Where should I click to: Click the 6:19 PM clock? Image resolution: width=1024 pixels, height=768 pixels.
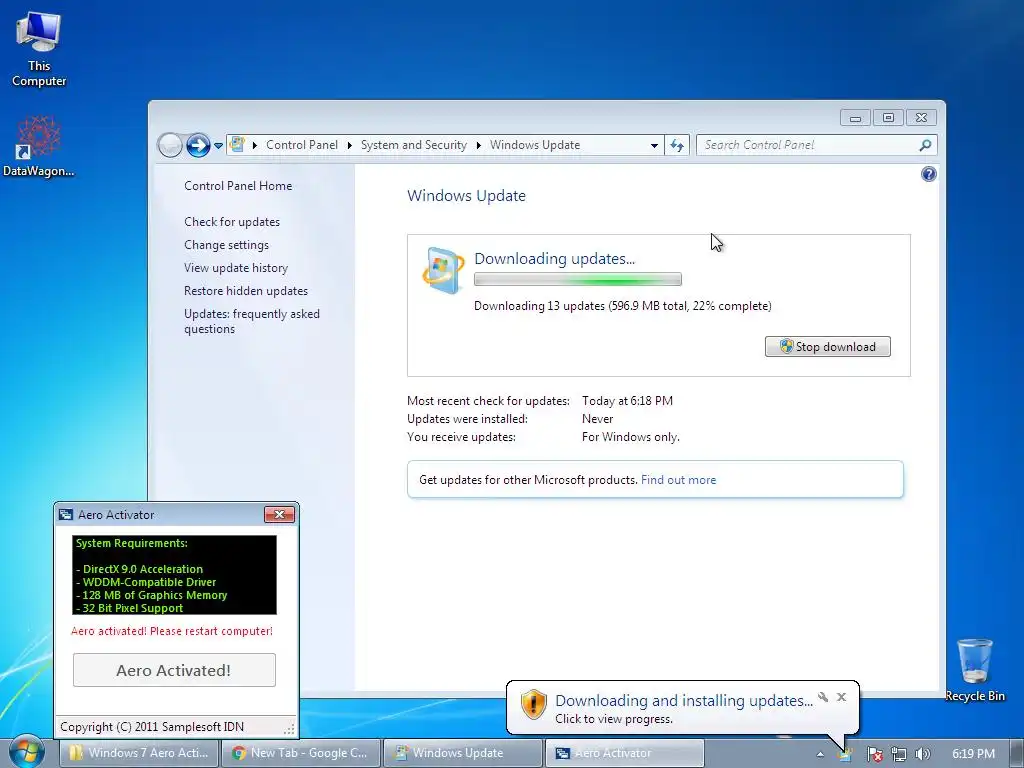[973, 754]
